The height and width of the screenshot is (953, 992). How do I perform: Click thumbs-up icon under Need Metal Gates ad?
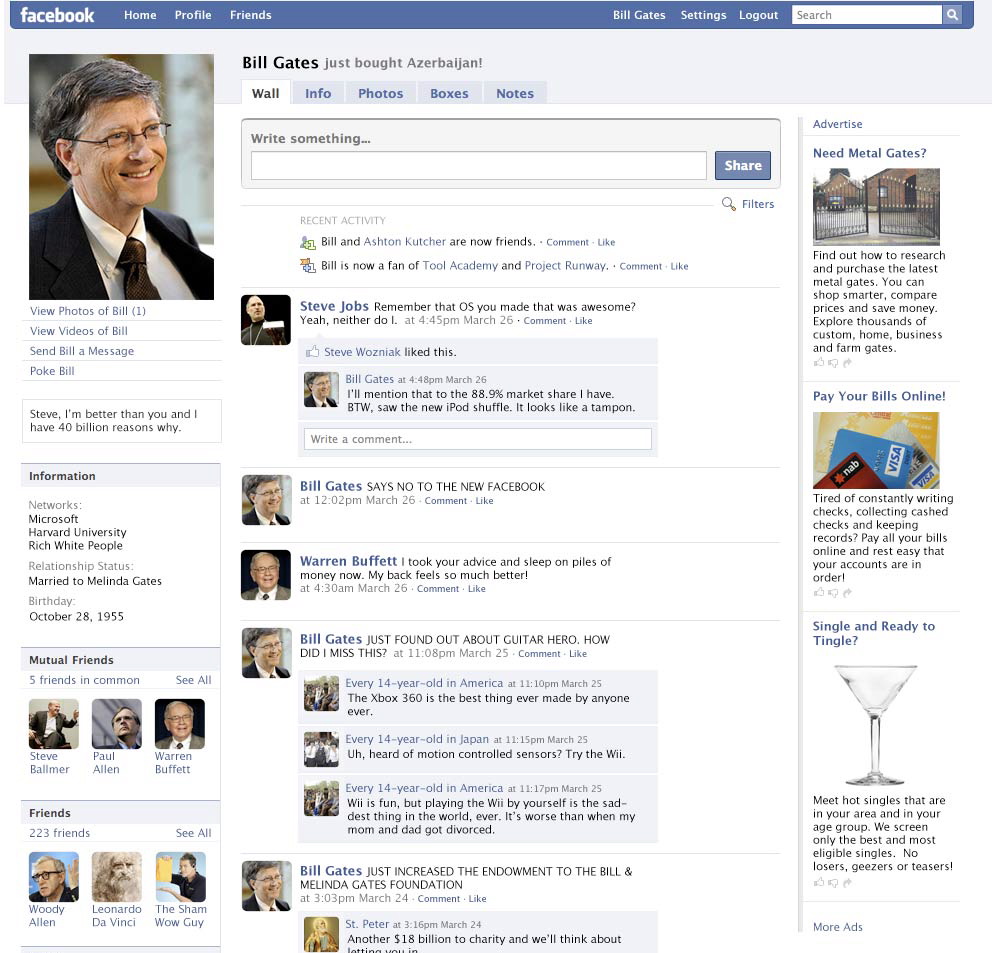coord(819,363)
